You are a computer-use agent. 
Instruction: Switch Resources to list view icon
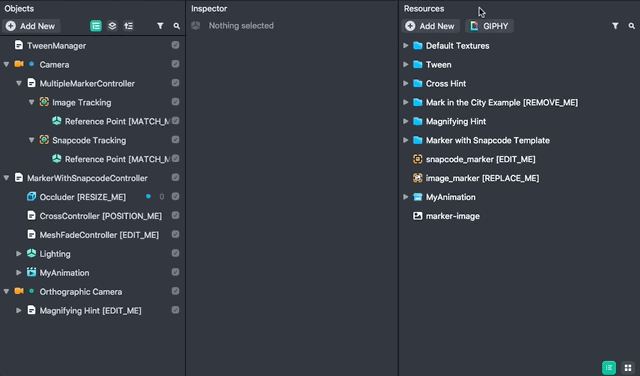(x=609, y=367)
